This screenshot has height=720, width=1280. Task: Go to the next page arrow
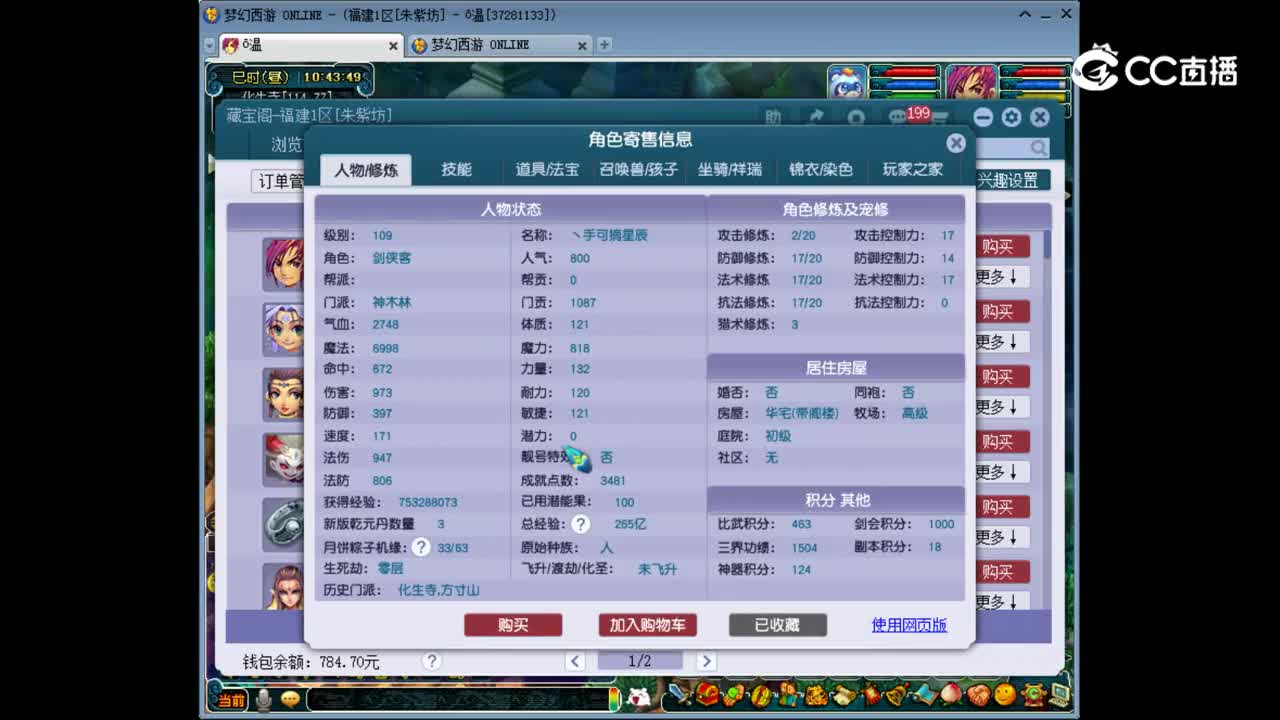(x=706, y=661)
